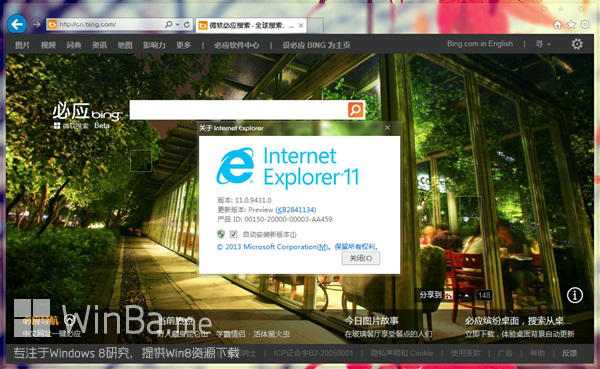This screenshot has height=369, width=600.
Task: Open the 词典 (Dictionary) nav item
Action: coord(73,45)
